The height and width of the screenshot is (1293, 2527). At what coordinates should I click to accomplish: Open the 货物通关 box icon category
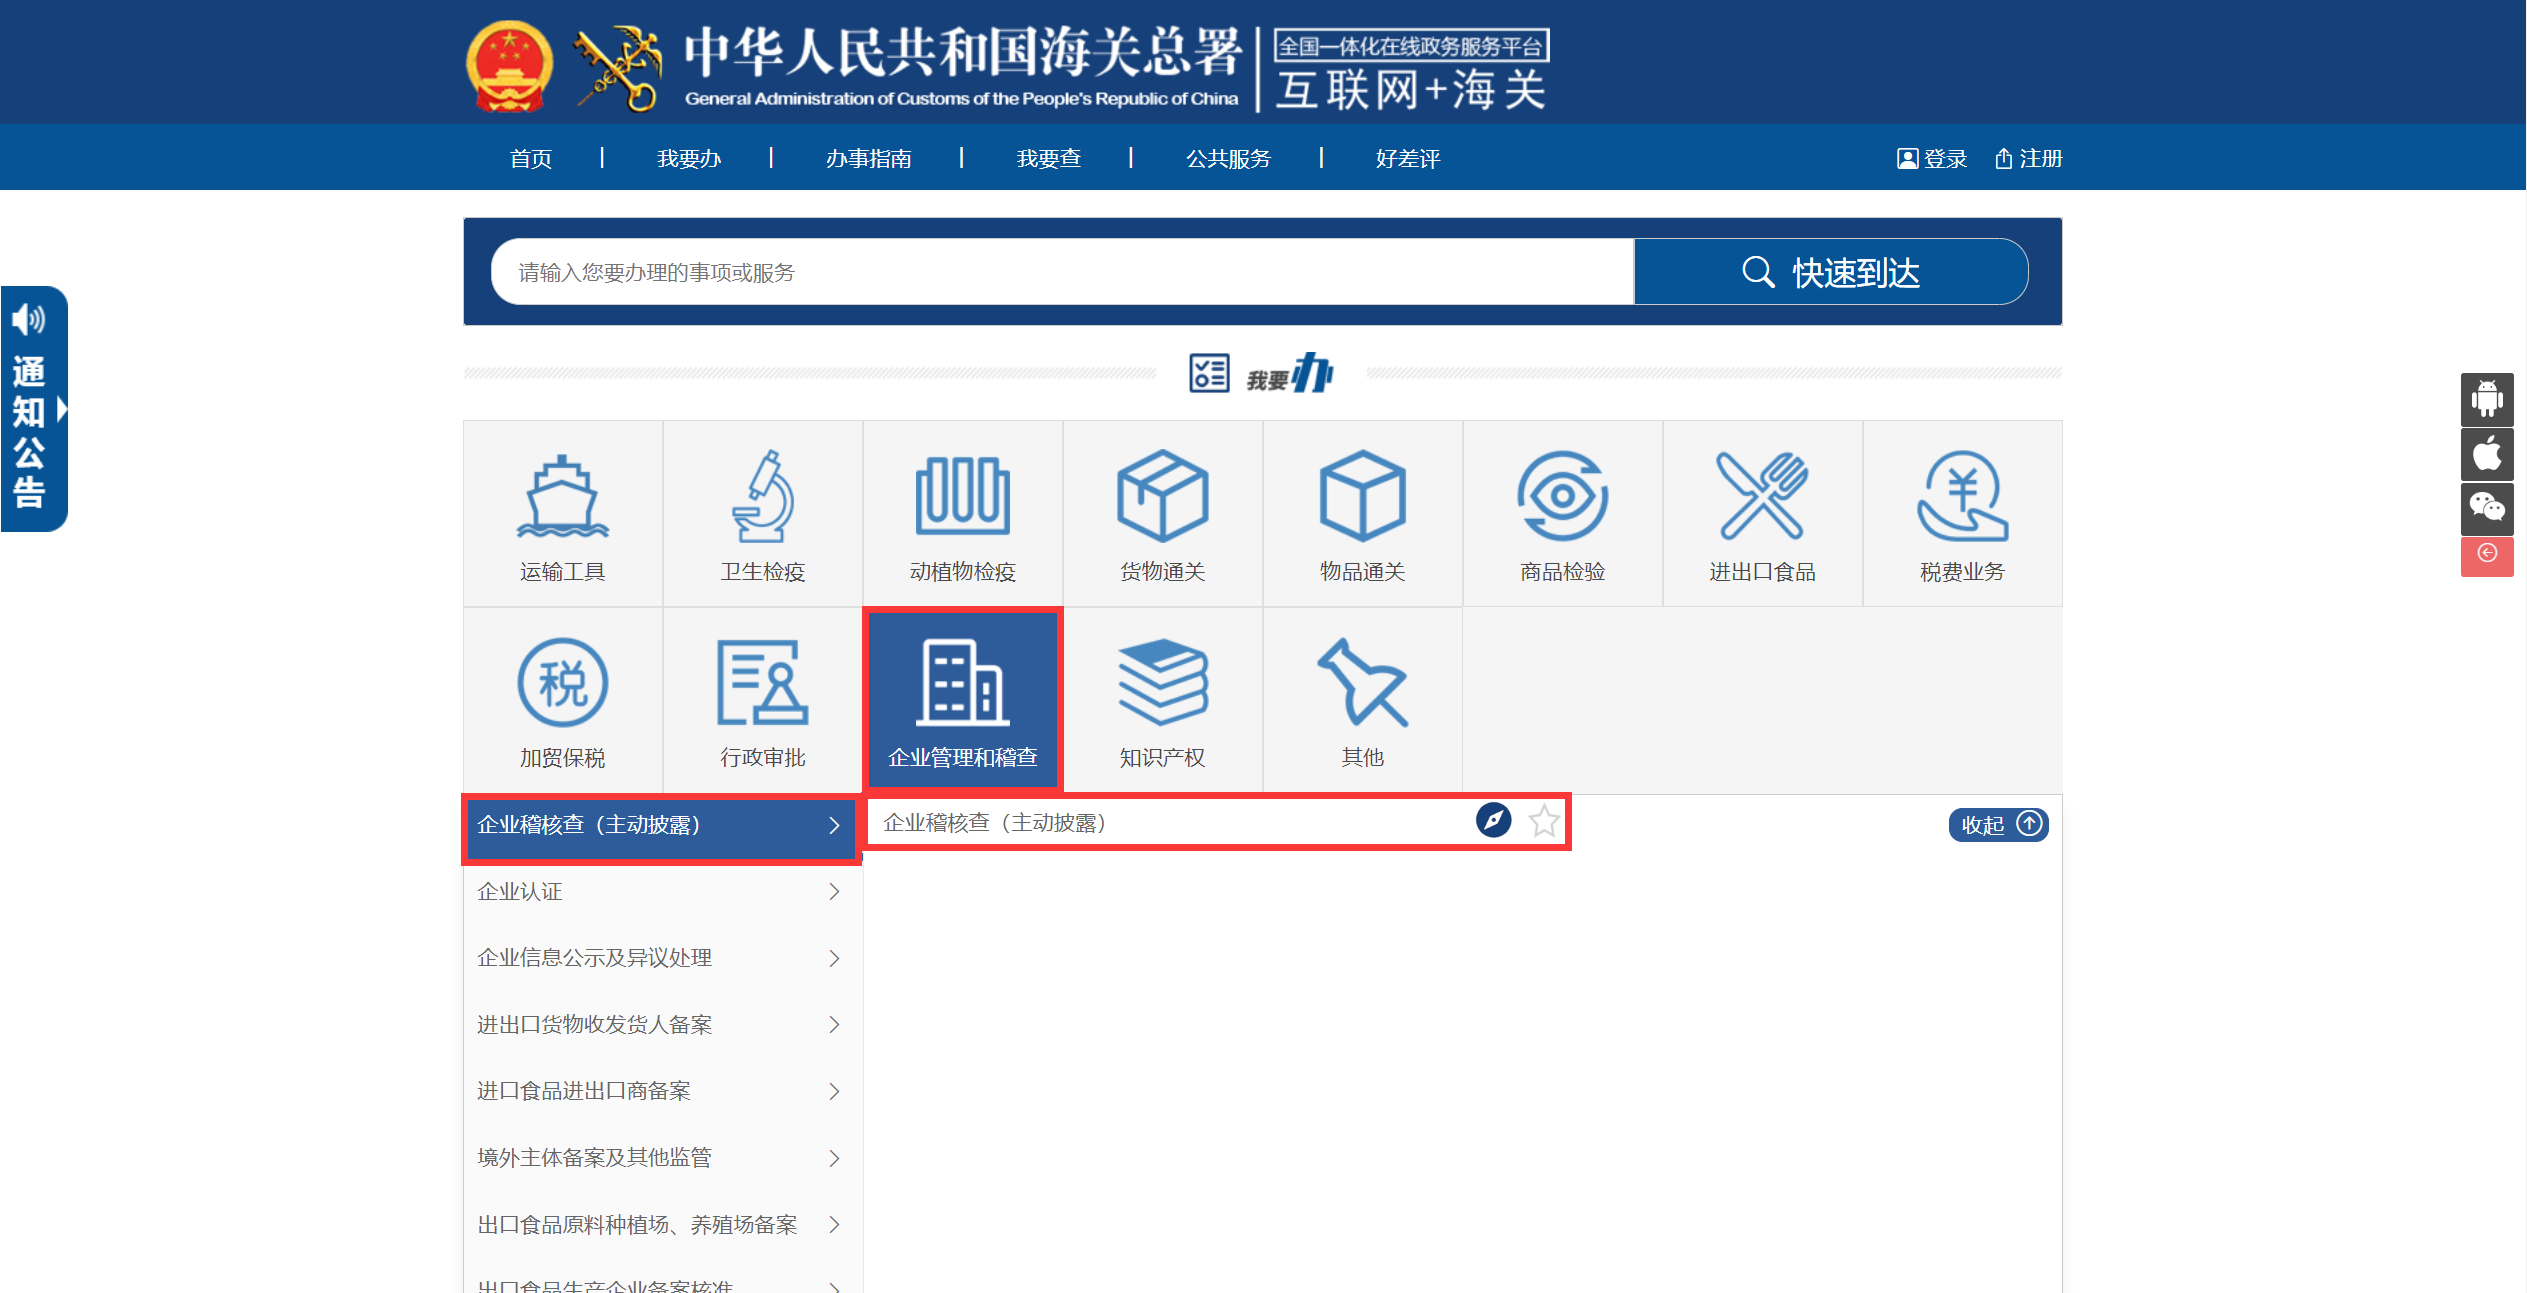(x=1162, y=497)
